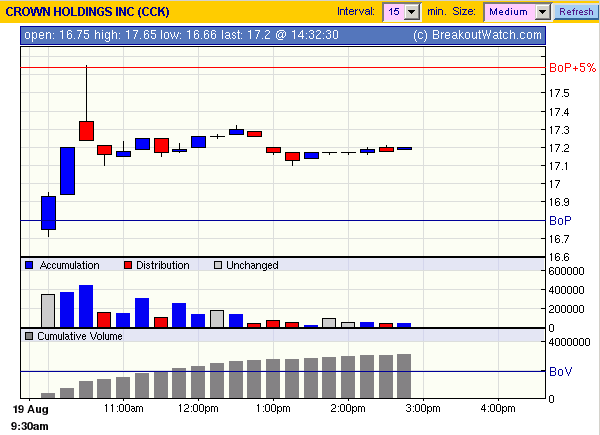Screen dimensions: 600x435
Task: Click the gray Unchanged legend swatch
Action: 218,265
